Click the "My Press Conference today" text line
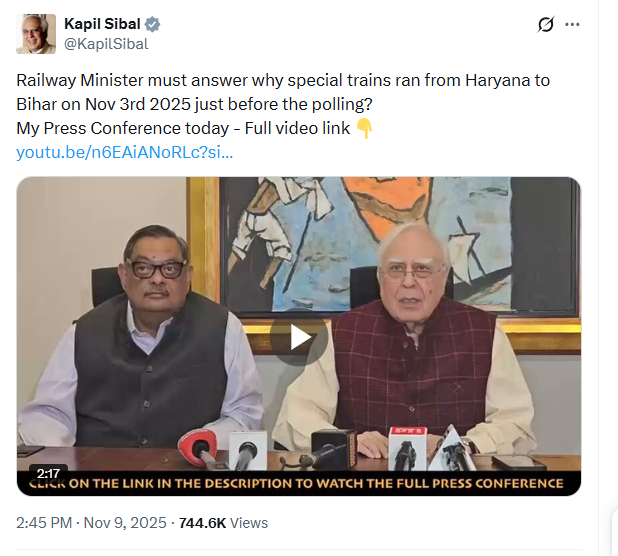The width and height of the screenshot is (618, 556). 185,129
